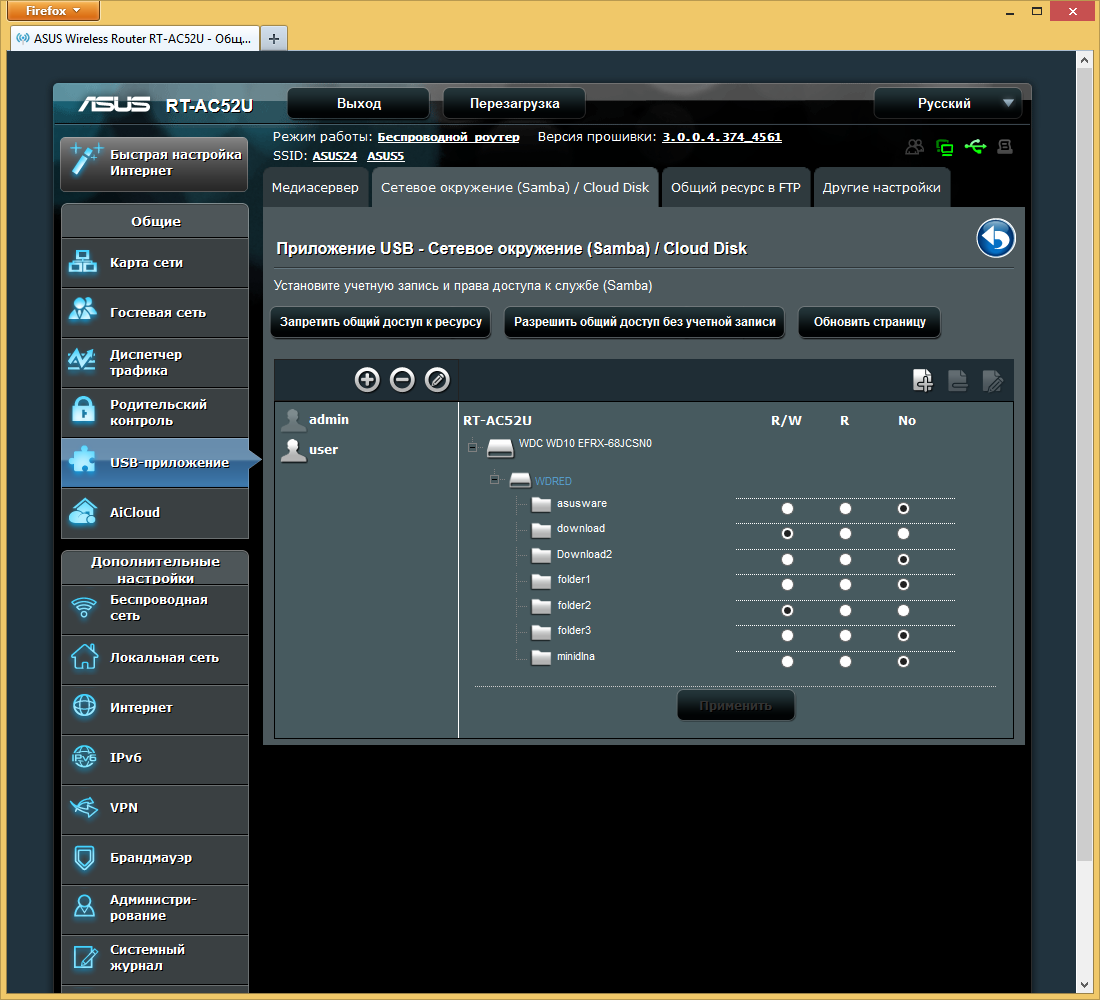This screenshot has width=1100, height=1000.
Task: Collapse the WDC WD10 disk tree node
Action: [473, 447]
